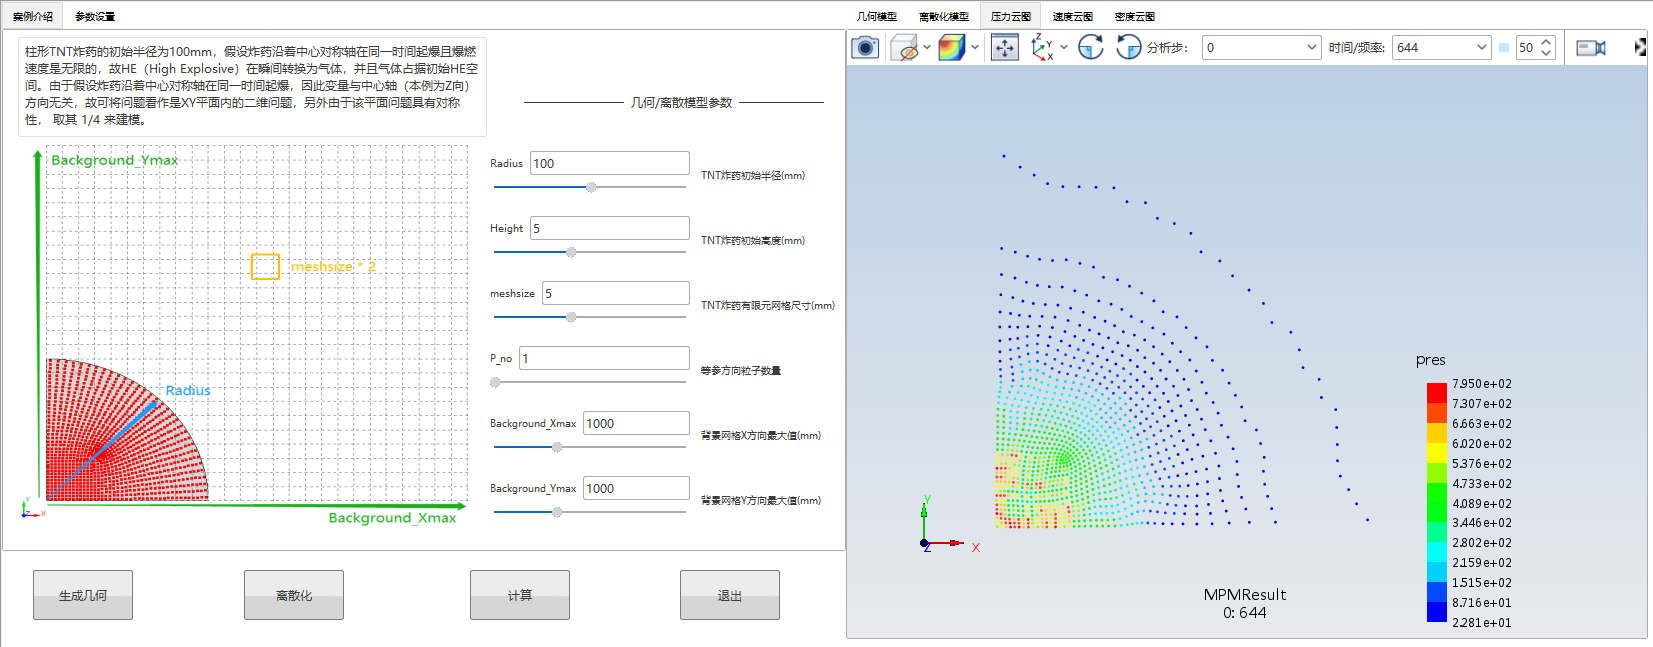Open the 速度云图 tab
This screenshot has width=1653, height=647.
click(x=1073, y=16)
